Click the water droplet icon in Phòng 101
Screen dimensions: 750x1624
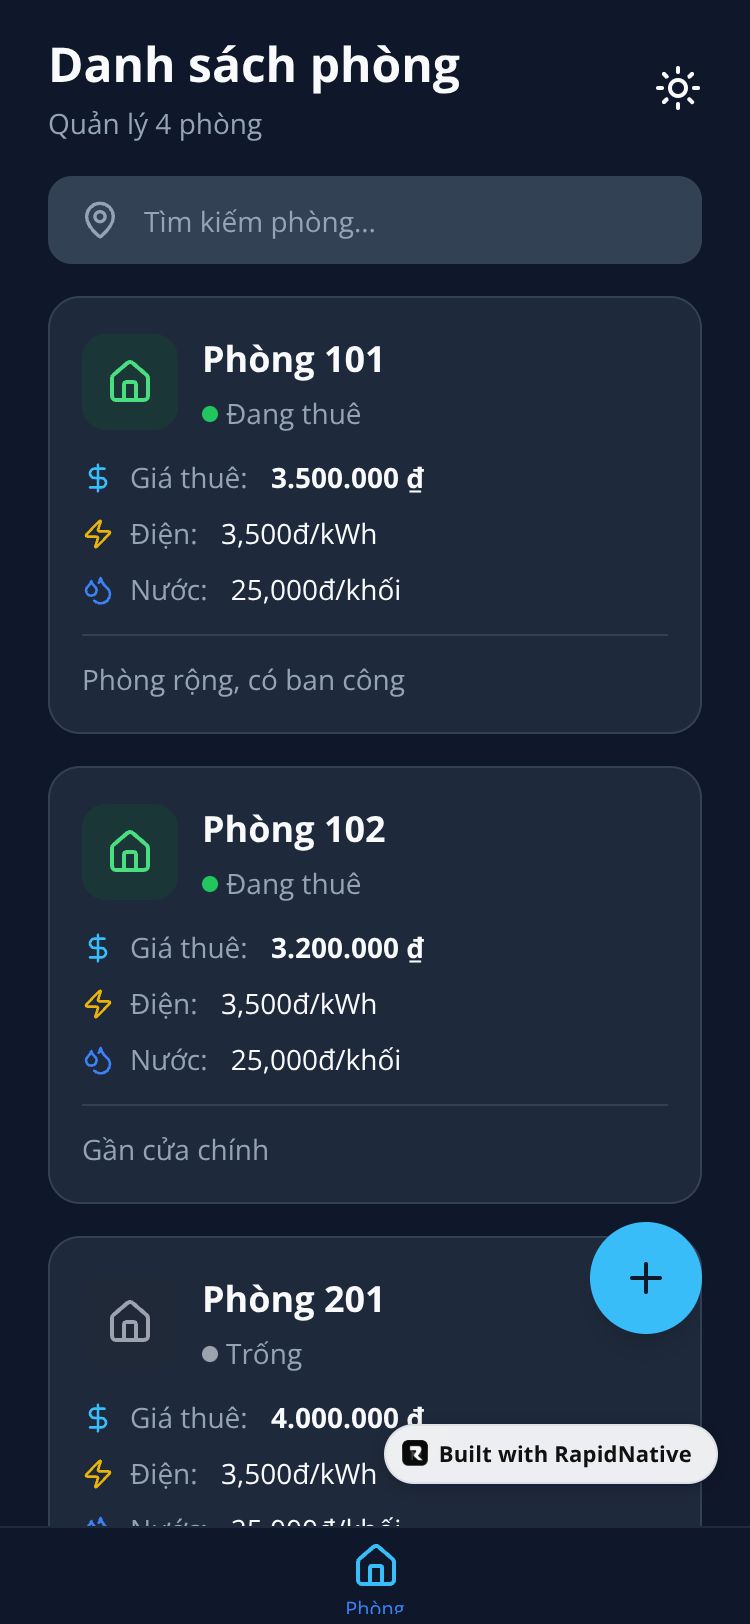[x=98, y=590]
